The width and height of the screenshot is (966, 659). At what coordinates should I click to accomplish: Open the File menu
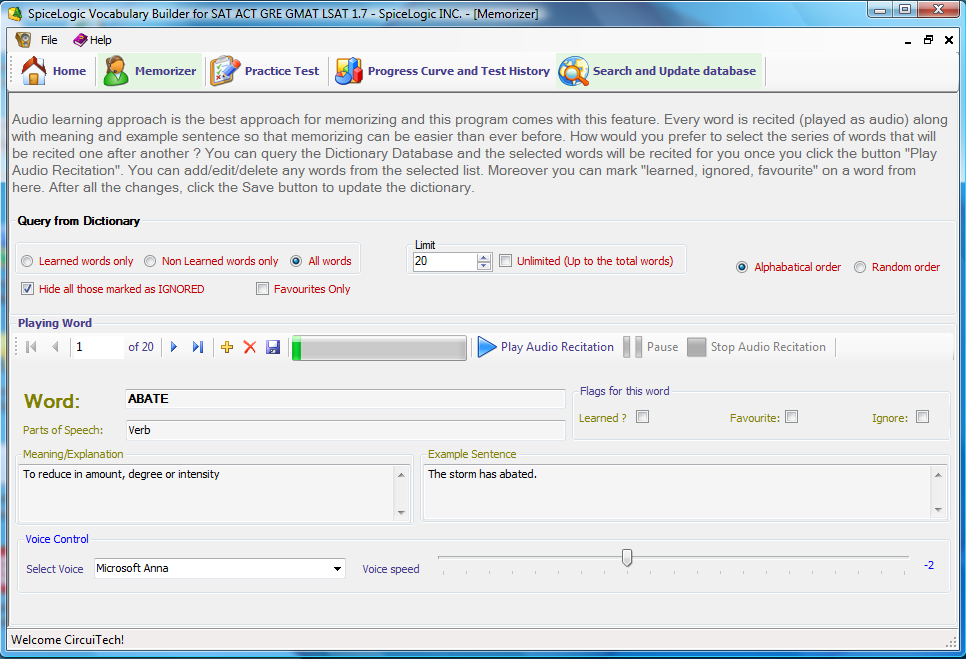[49, 40]
